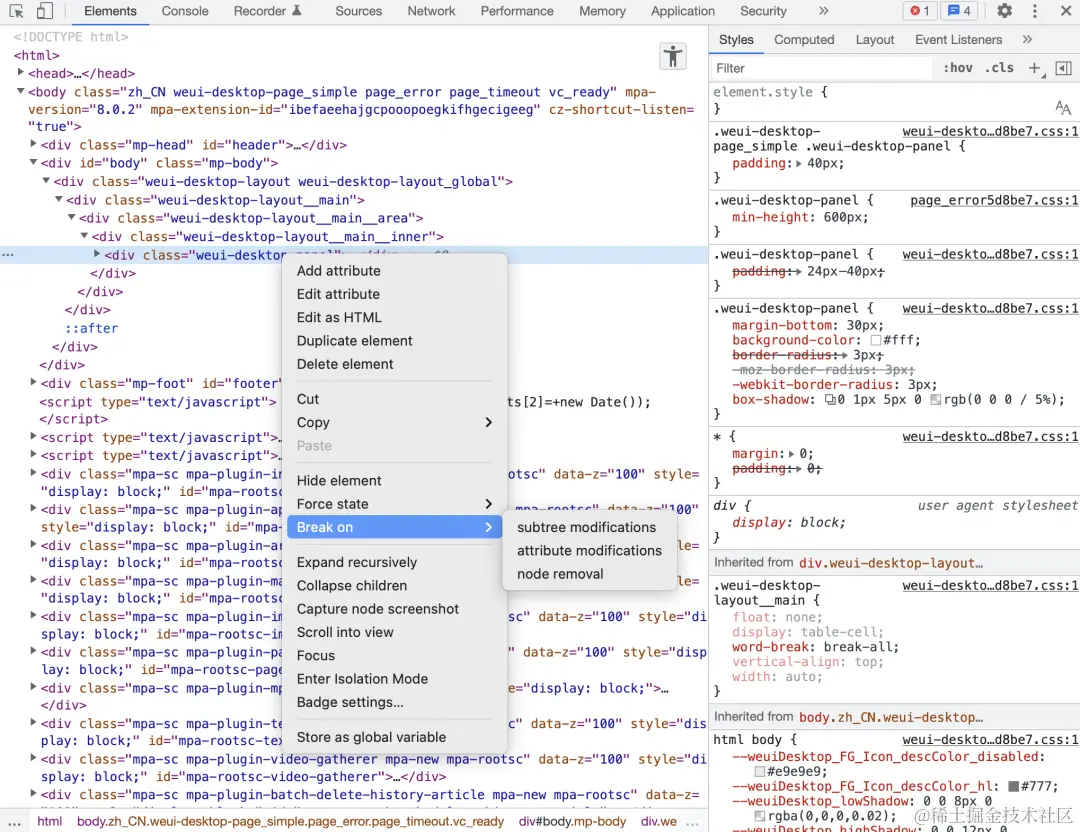1080x832 pixels.
Task: Open page_error5d8be7.css:1 source link
Action: pyautogui.click(x=994, y=200)
